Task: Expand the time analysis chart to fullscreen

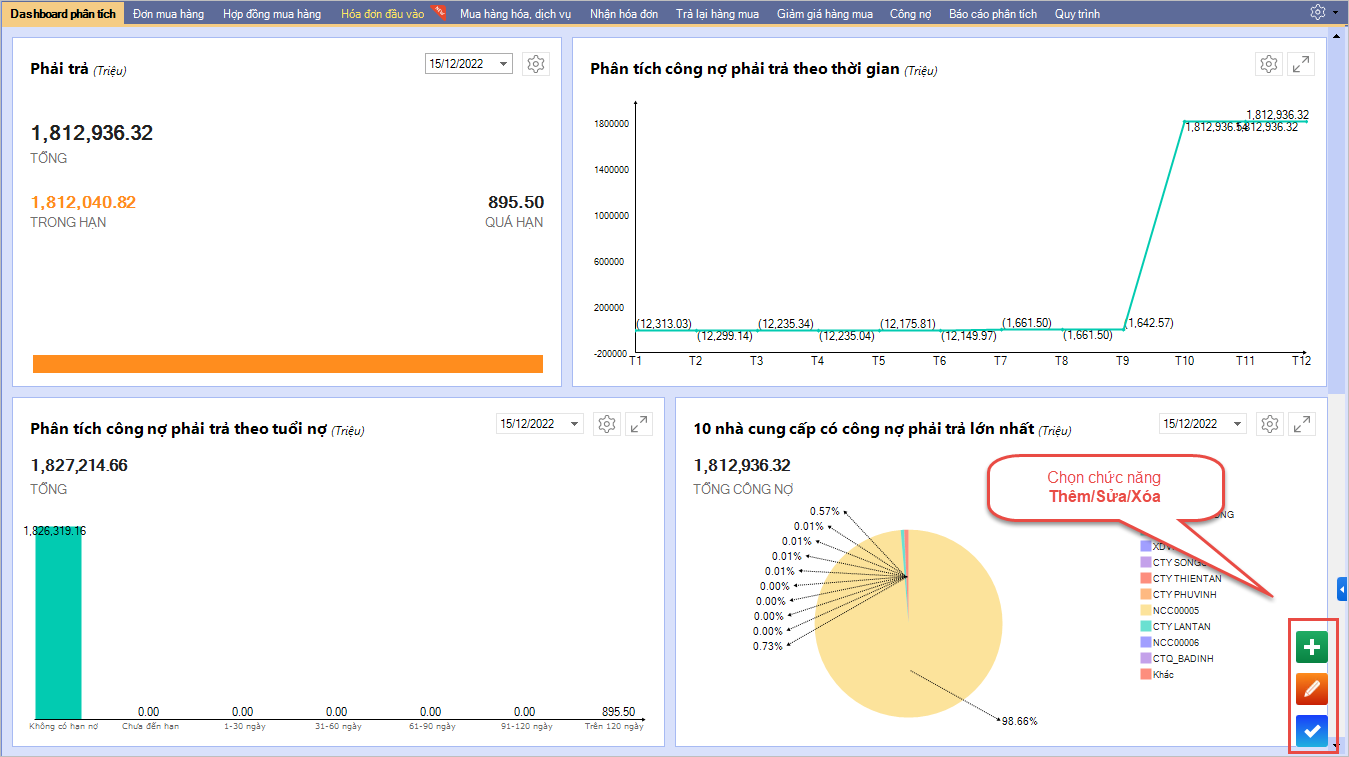Action: pos(1301,64)
